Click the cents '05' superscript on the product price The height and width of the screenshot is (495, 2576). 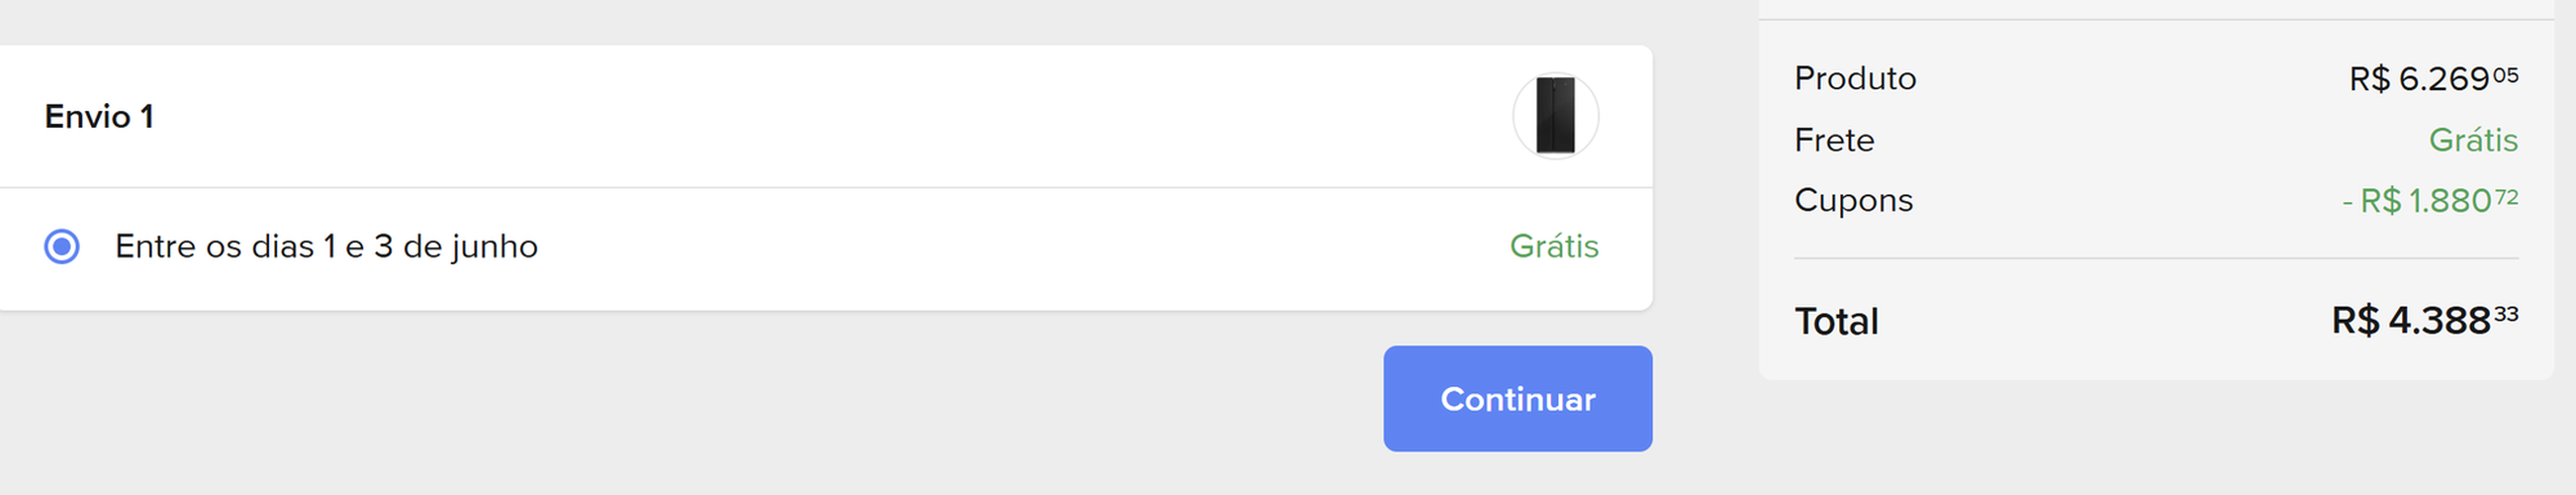click(2506, 75)
